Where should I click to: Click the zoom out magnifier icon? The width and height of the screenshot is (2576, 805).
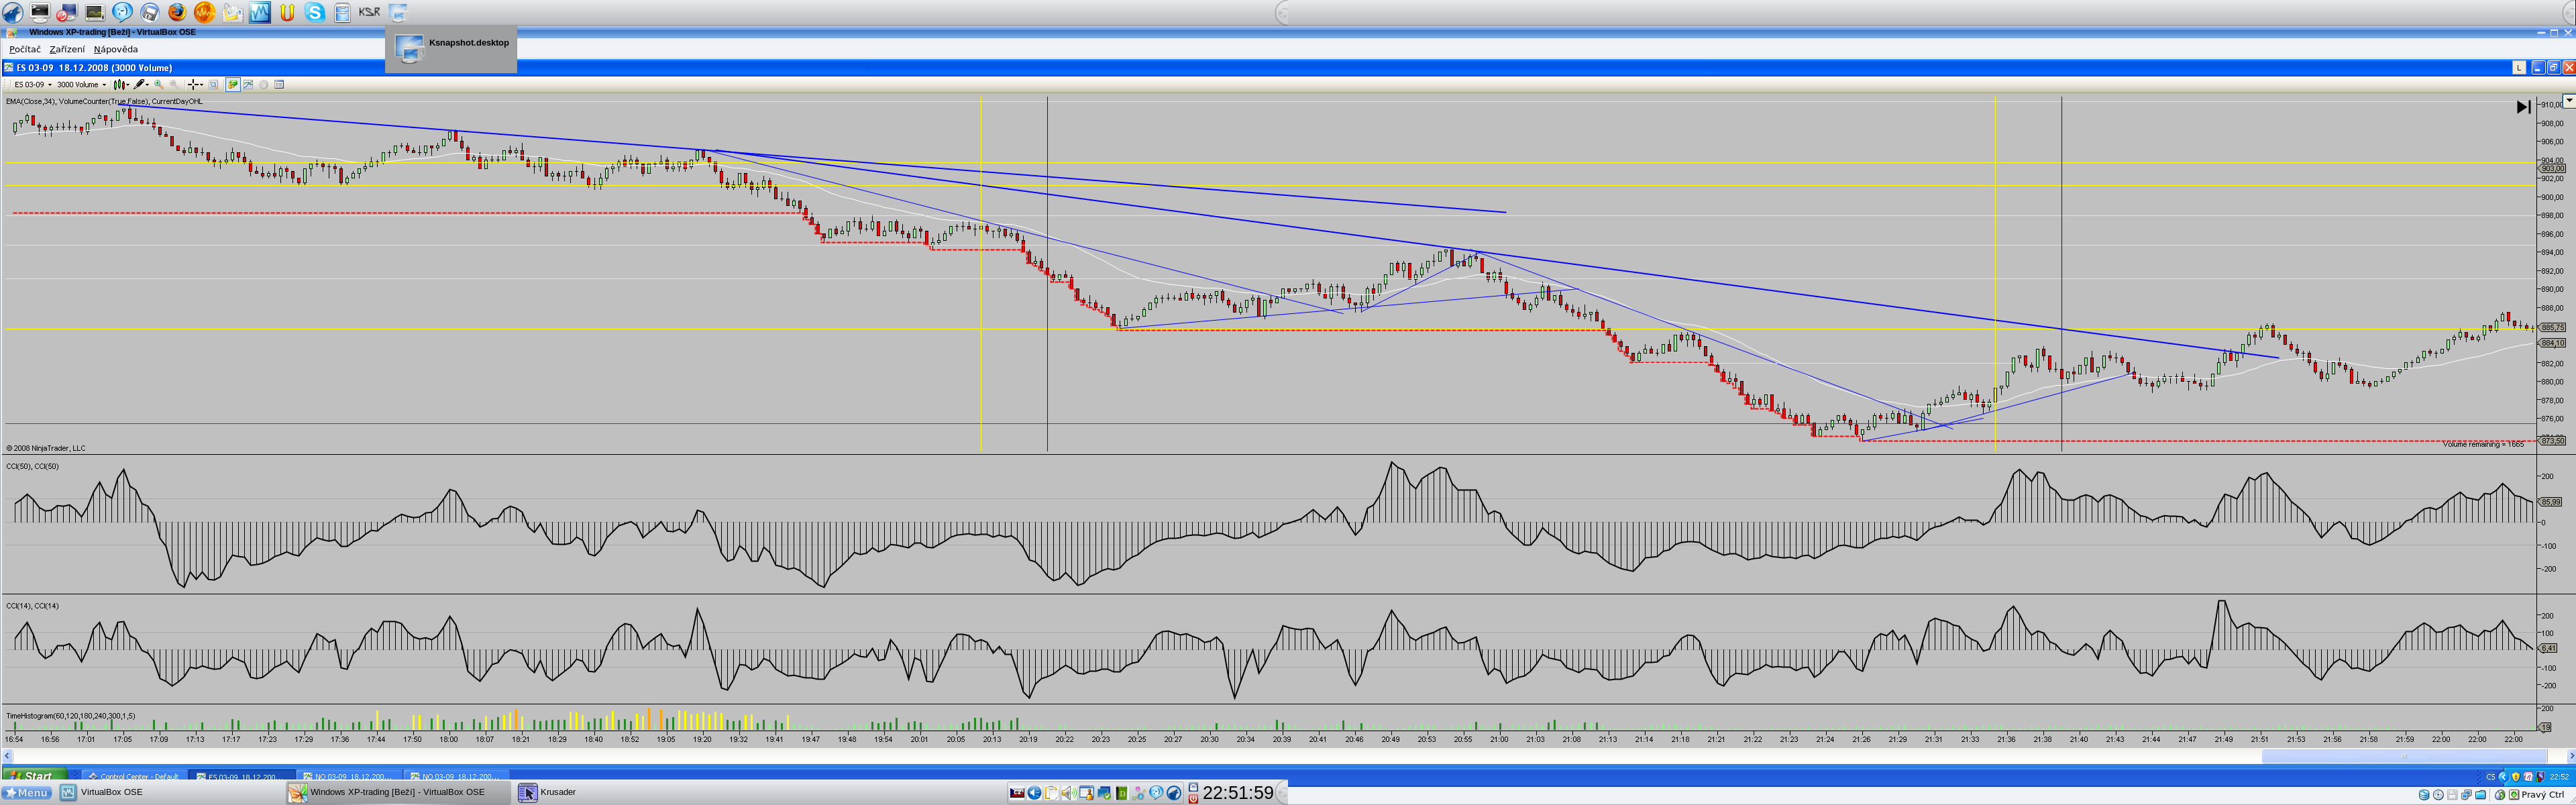174,85
